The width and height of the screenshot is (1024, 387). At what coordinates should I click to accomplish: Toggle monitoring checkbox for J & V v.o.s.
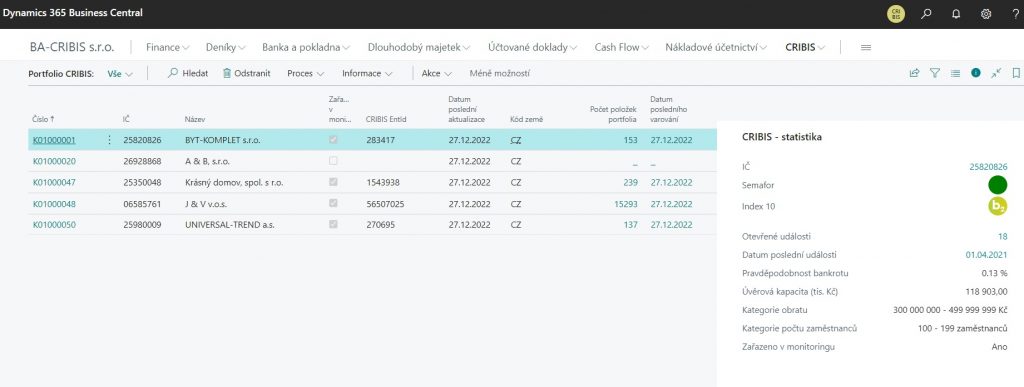[334, 204]
